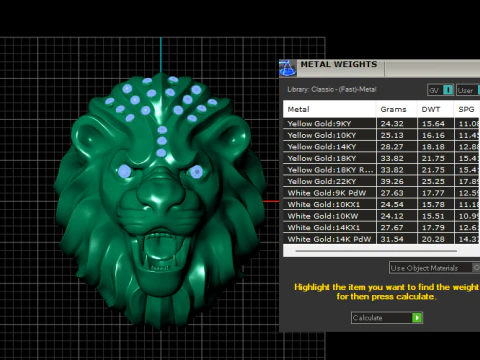Image resolution: width=480 pixels, height=360 pixels.
Task: Click the 25.13 grams value
Action: tap(392, 135)
